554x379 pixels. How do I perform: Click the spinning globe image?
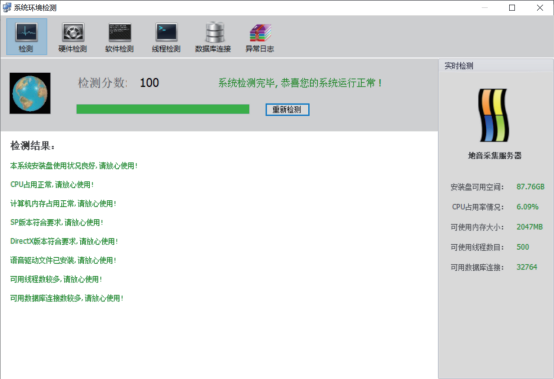tap(30, 93)
